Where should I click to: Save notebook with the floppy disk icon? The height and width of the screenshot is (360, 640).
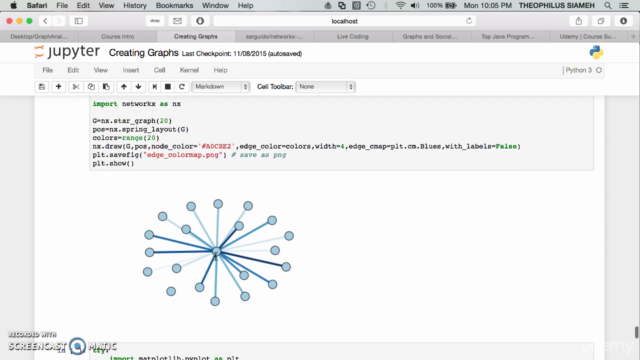(42, 87)
